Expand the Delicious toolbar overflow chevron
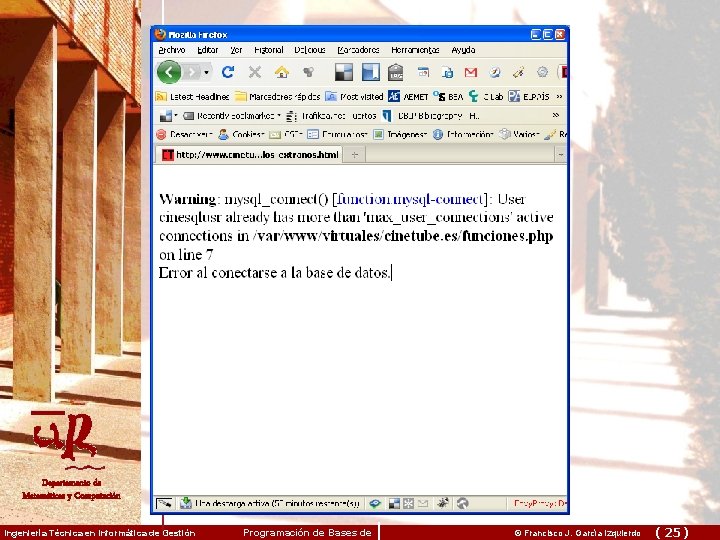The height and width of the screenshot is (540, 720). click(x=556, y=115)
